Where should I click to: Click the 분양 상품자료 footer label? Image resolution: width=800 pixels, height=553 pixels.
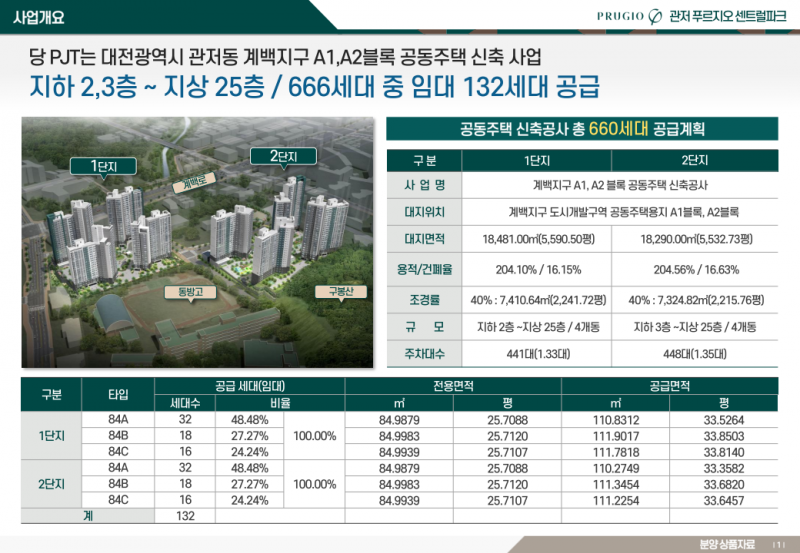(730, 544)
